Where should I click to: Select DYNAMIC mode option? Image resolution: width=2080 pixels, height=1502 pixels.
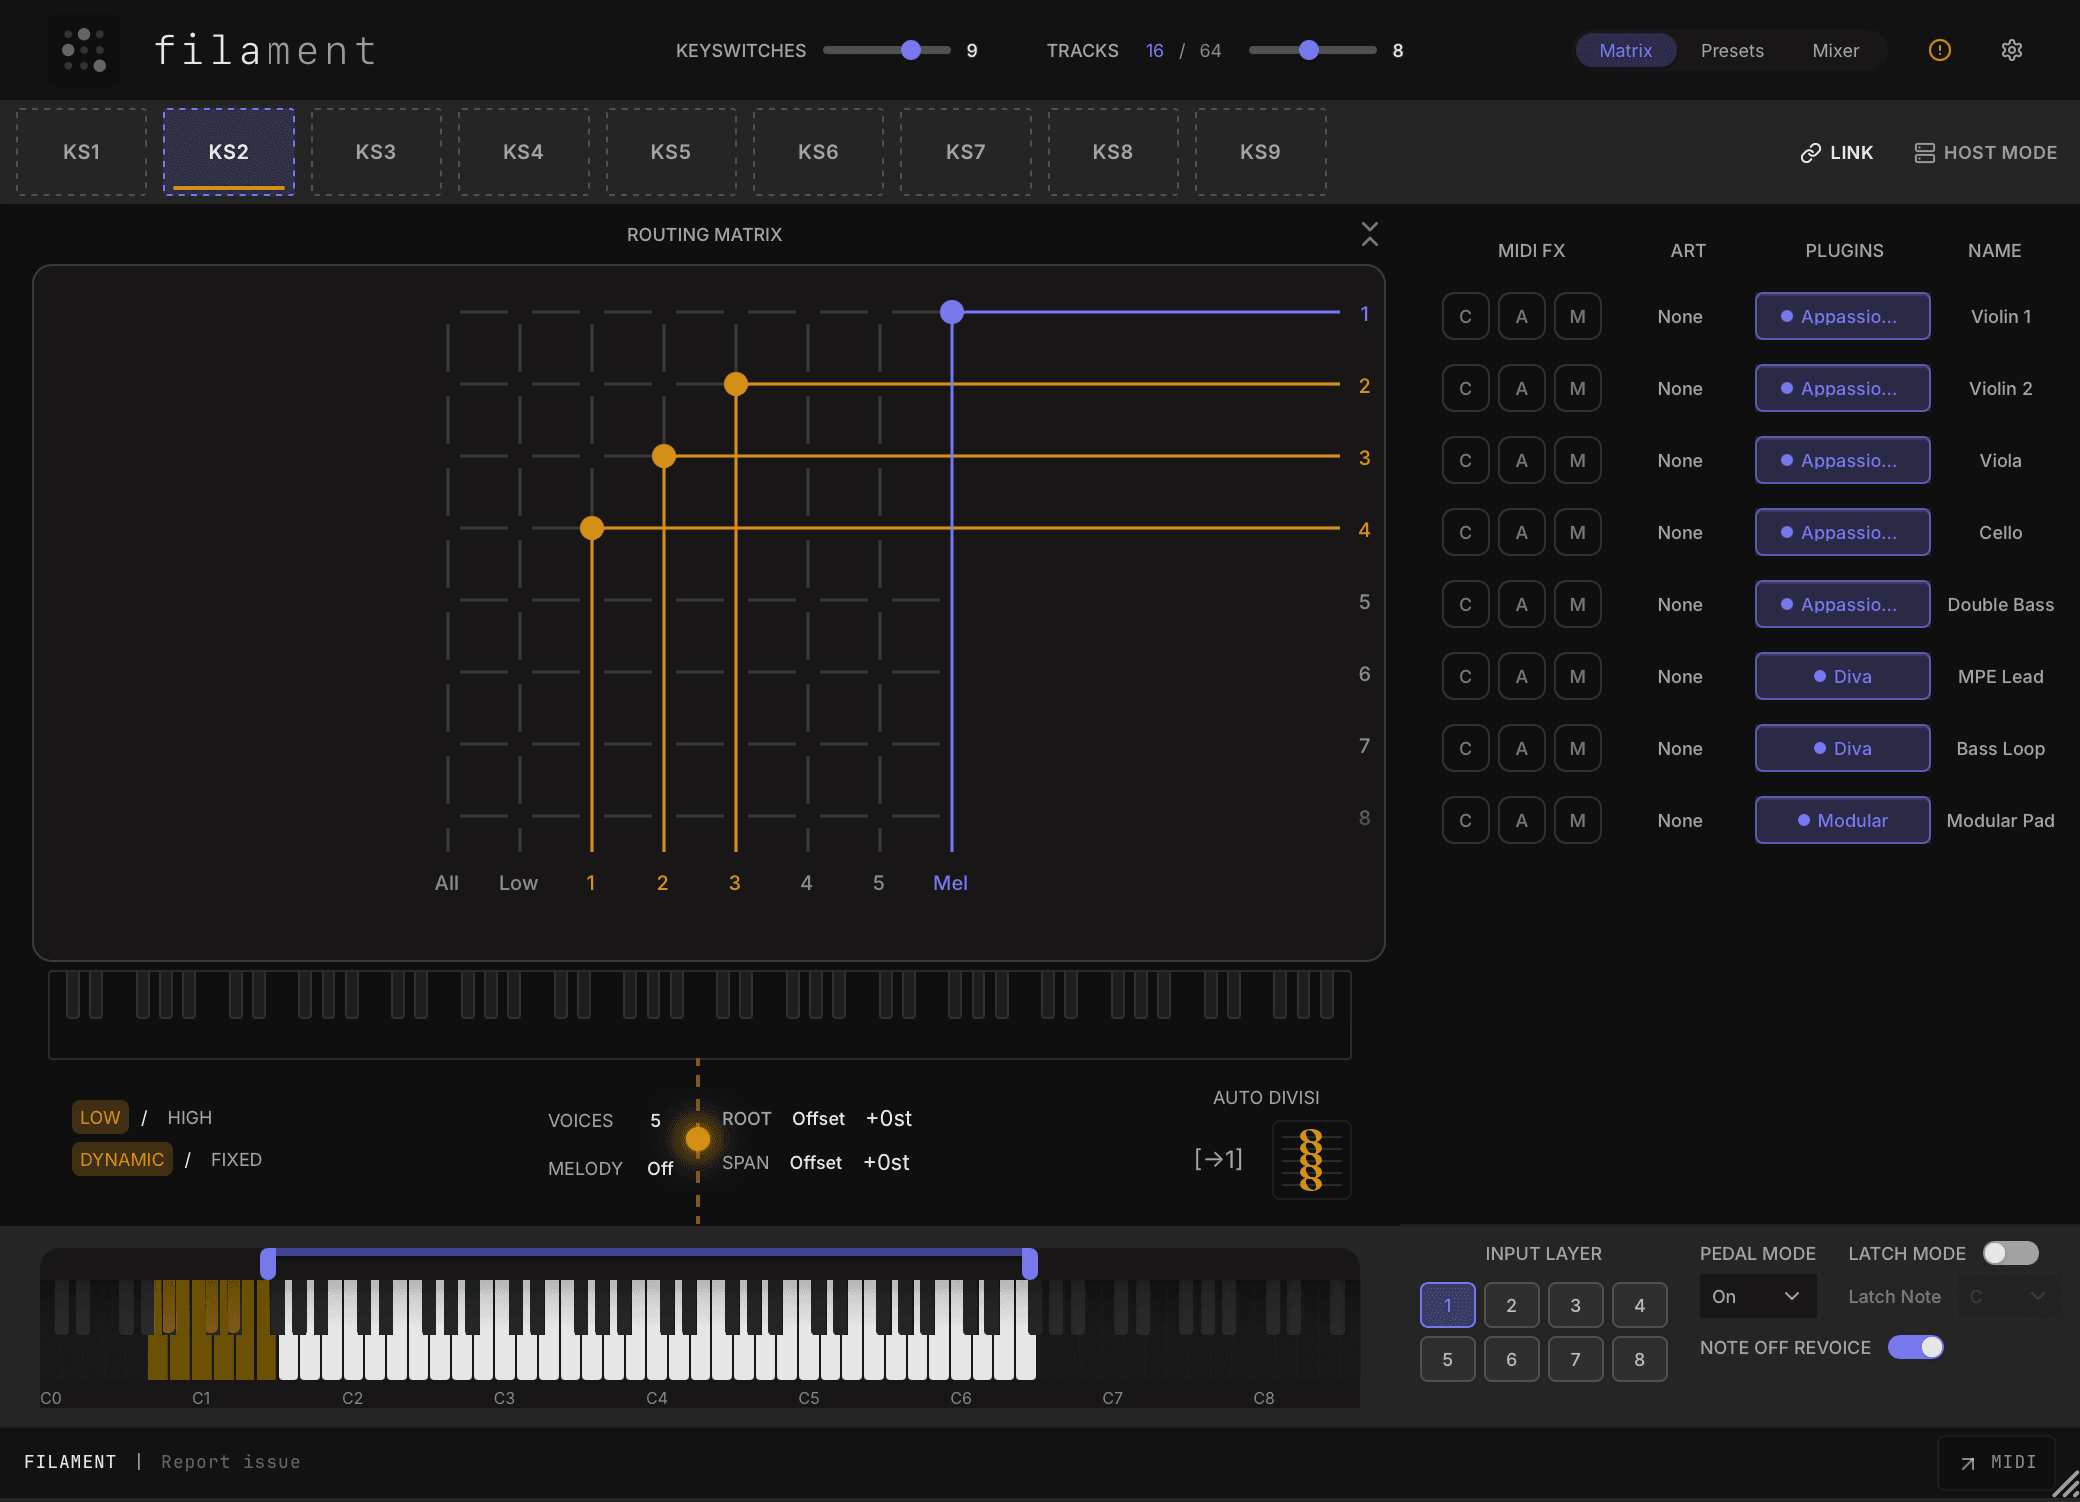point(122,1159)
